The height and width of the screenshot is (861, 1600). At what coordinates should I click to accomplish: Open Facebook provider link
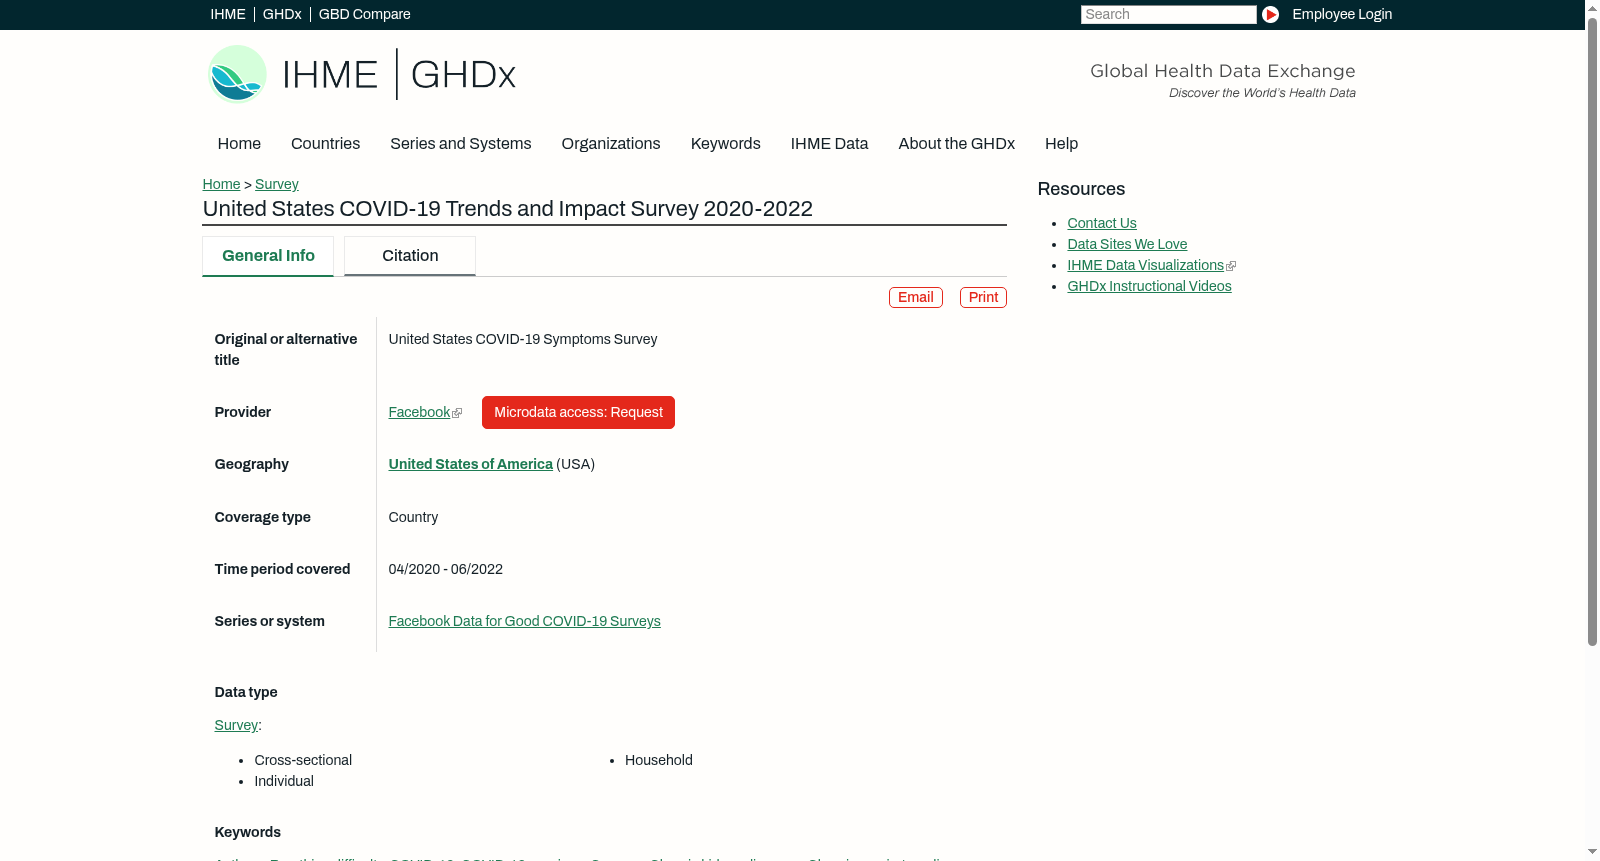point(419,412)
